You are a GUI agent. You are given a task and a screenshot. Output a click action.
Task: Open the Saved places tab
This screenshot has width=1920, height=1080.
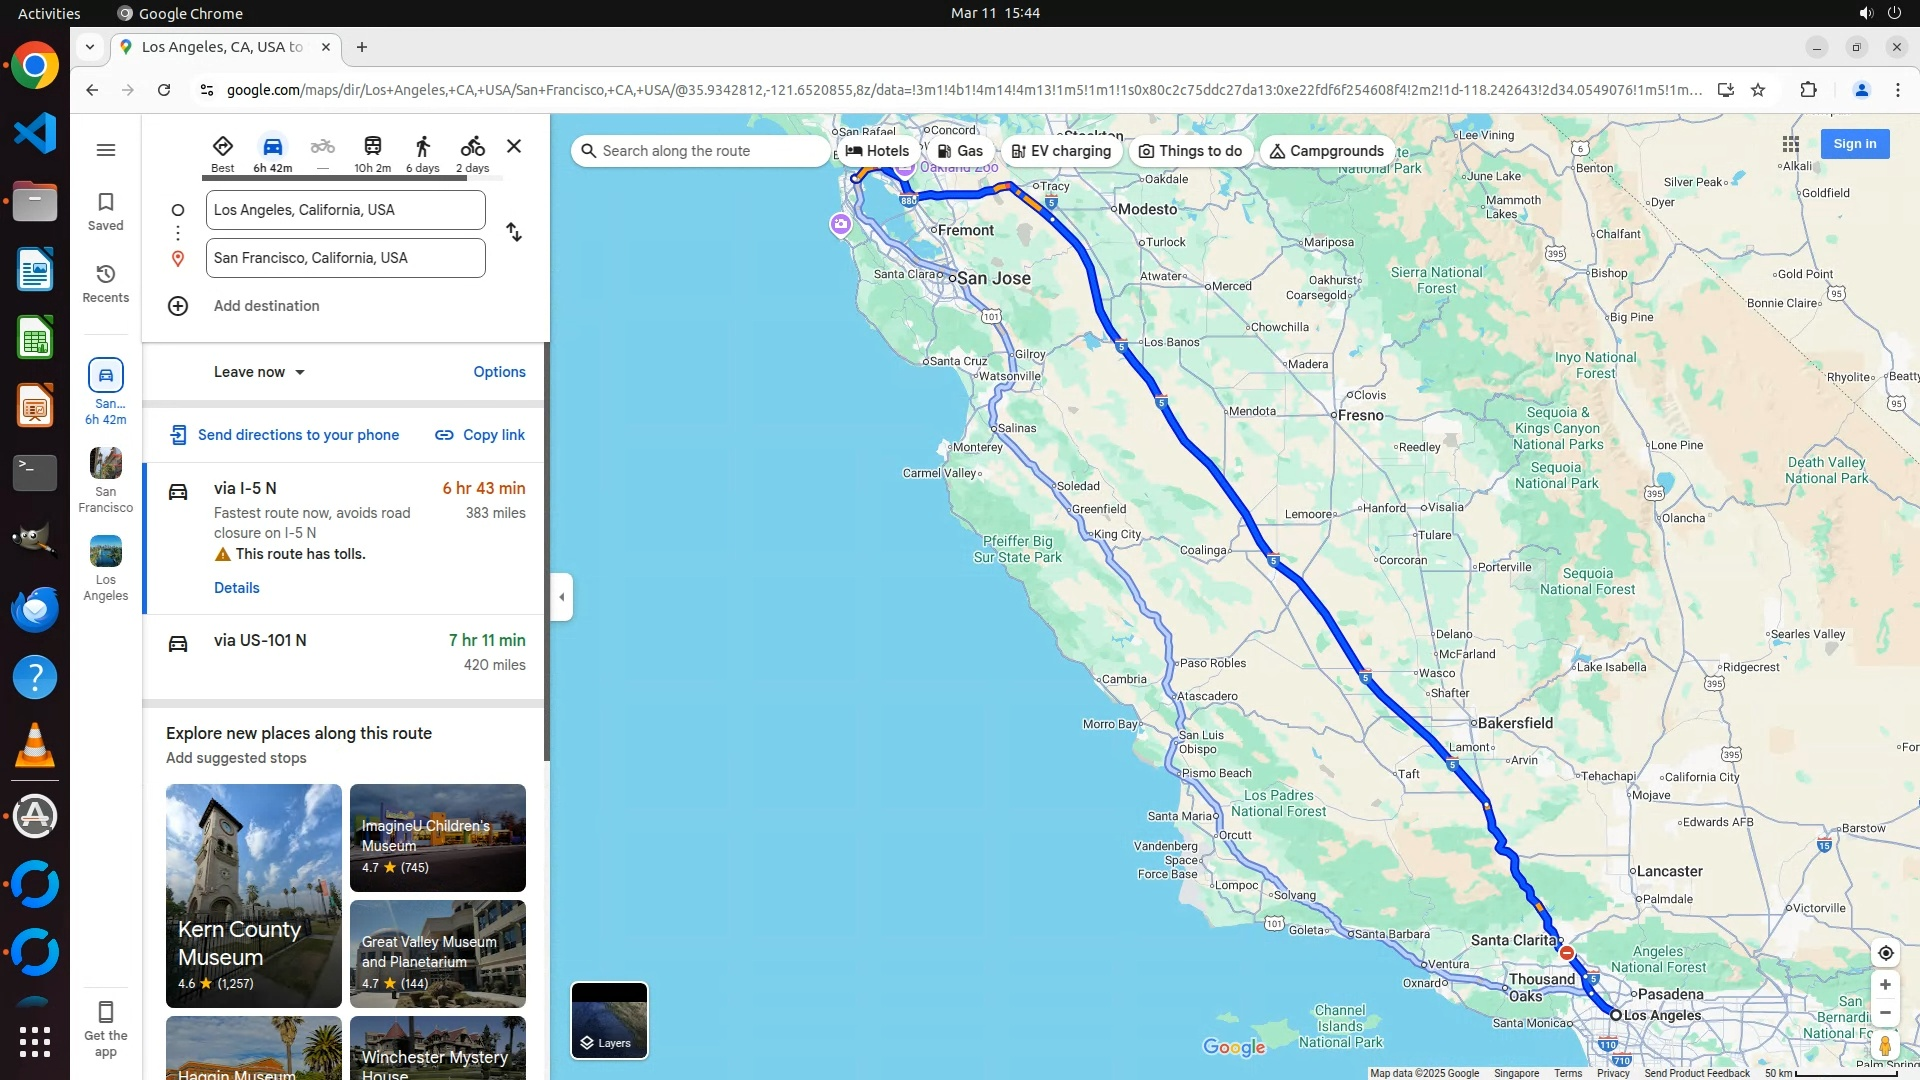[x=106, y=211]
